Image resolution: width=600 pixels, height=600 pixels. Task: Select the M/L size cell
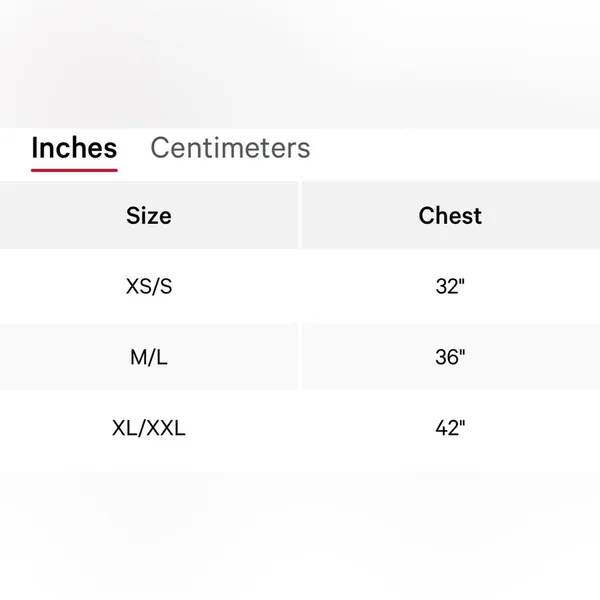(149, 357)
